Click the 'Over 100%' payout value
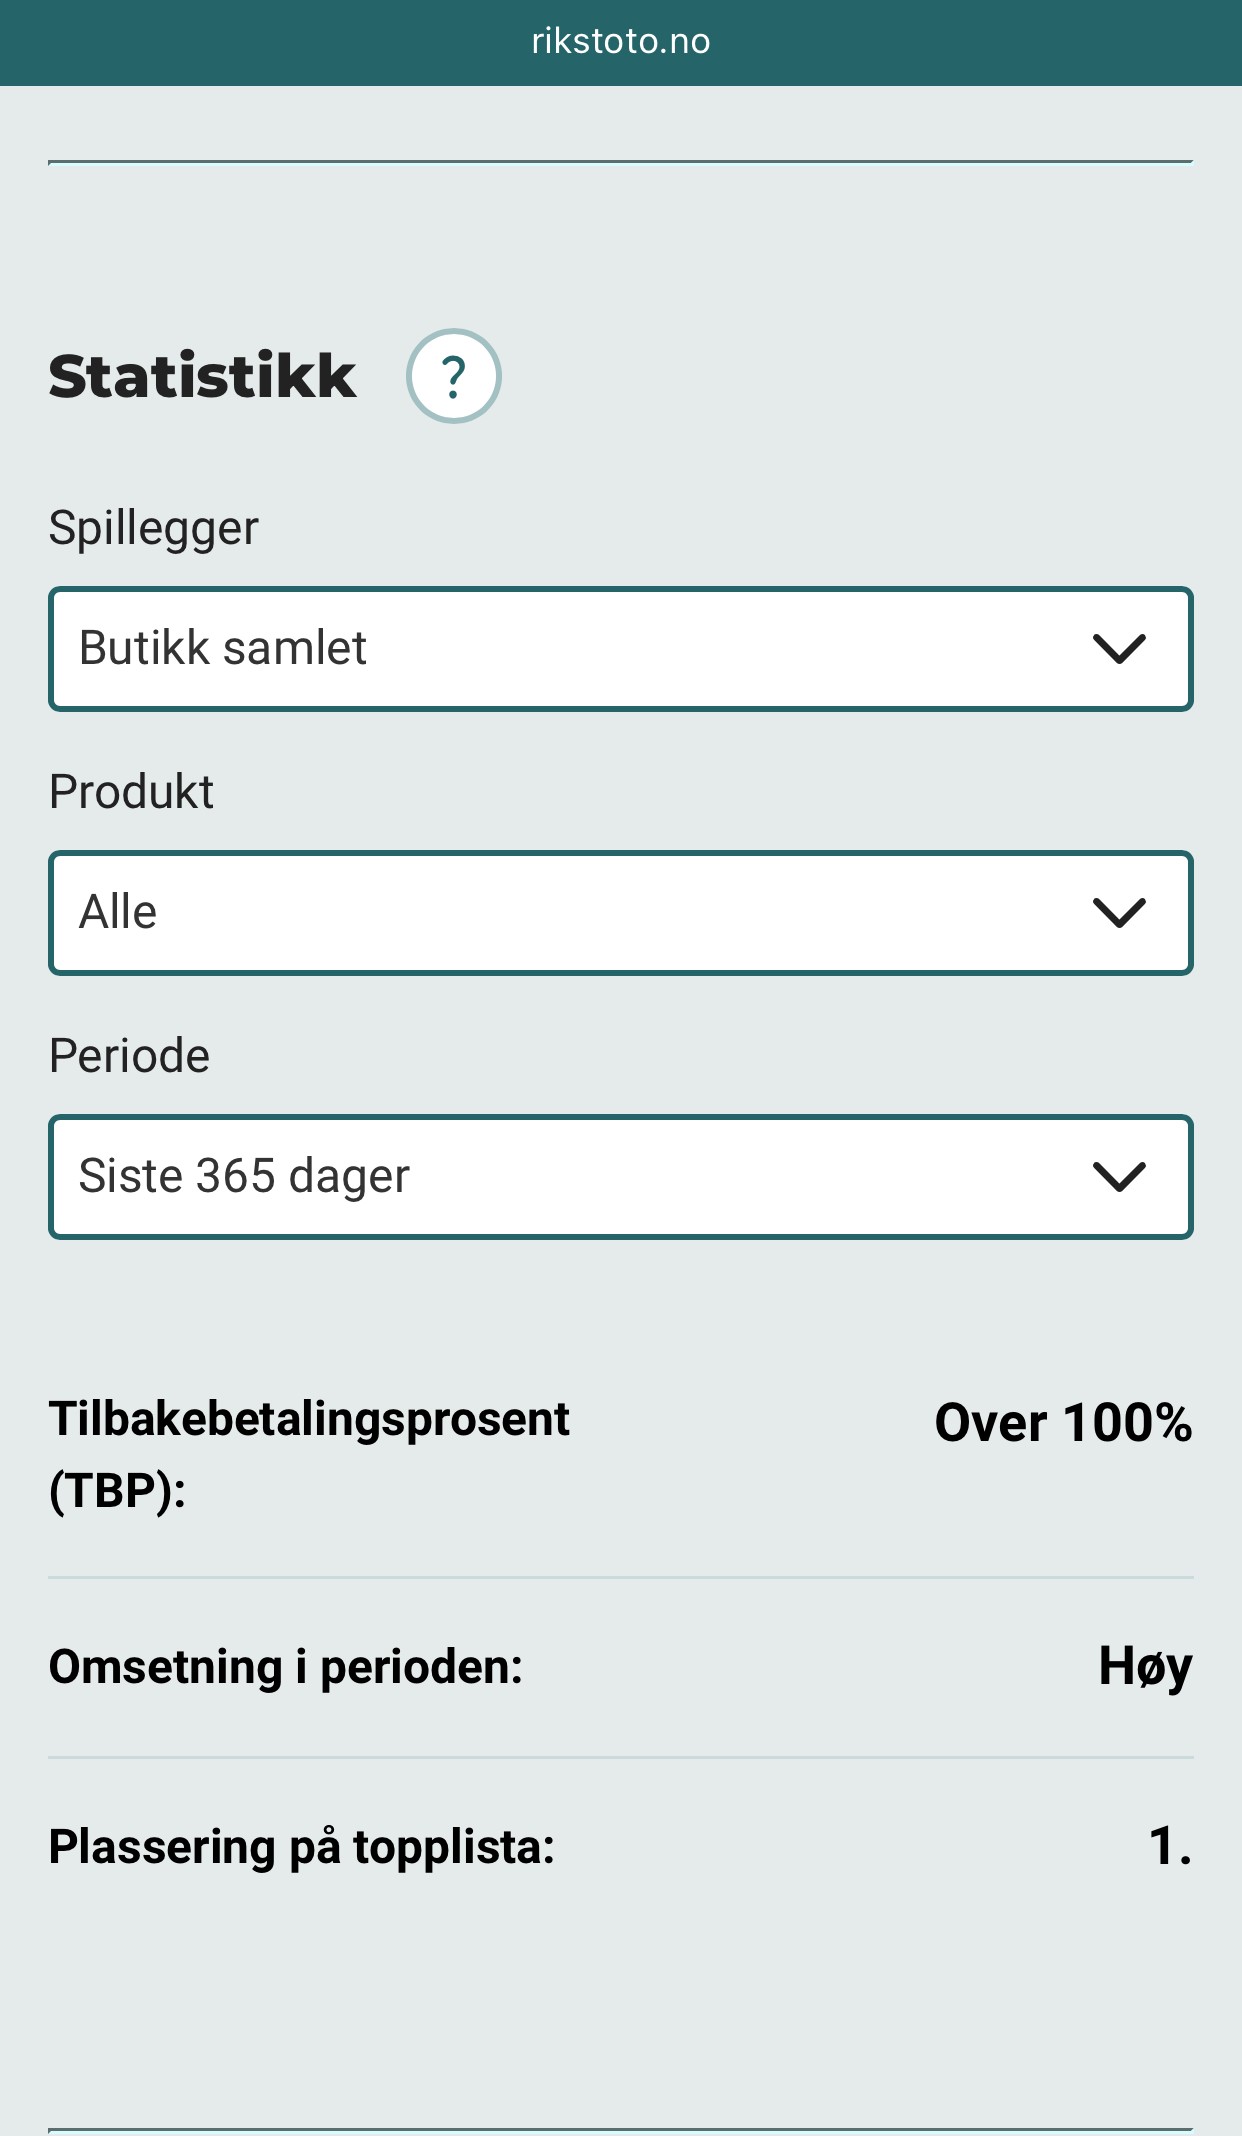Image resolution: width=1242 pixels, height=2136 pixels. [x=1062, y=1422]
